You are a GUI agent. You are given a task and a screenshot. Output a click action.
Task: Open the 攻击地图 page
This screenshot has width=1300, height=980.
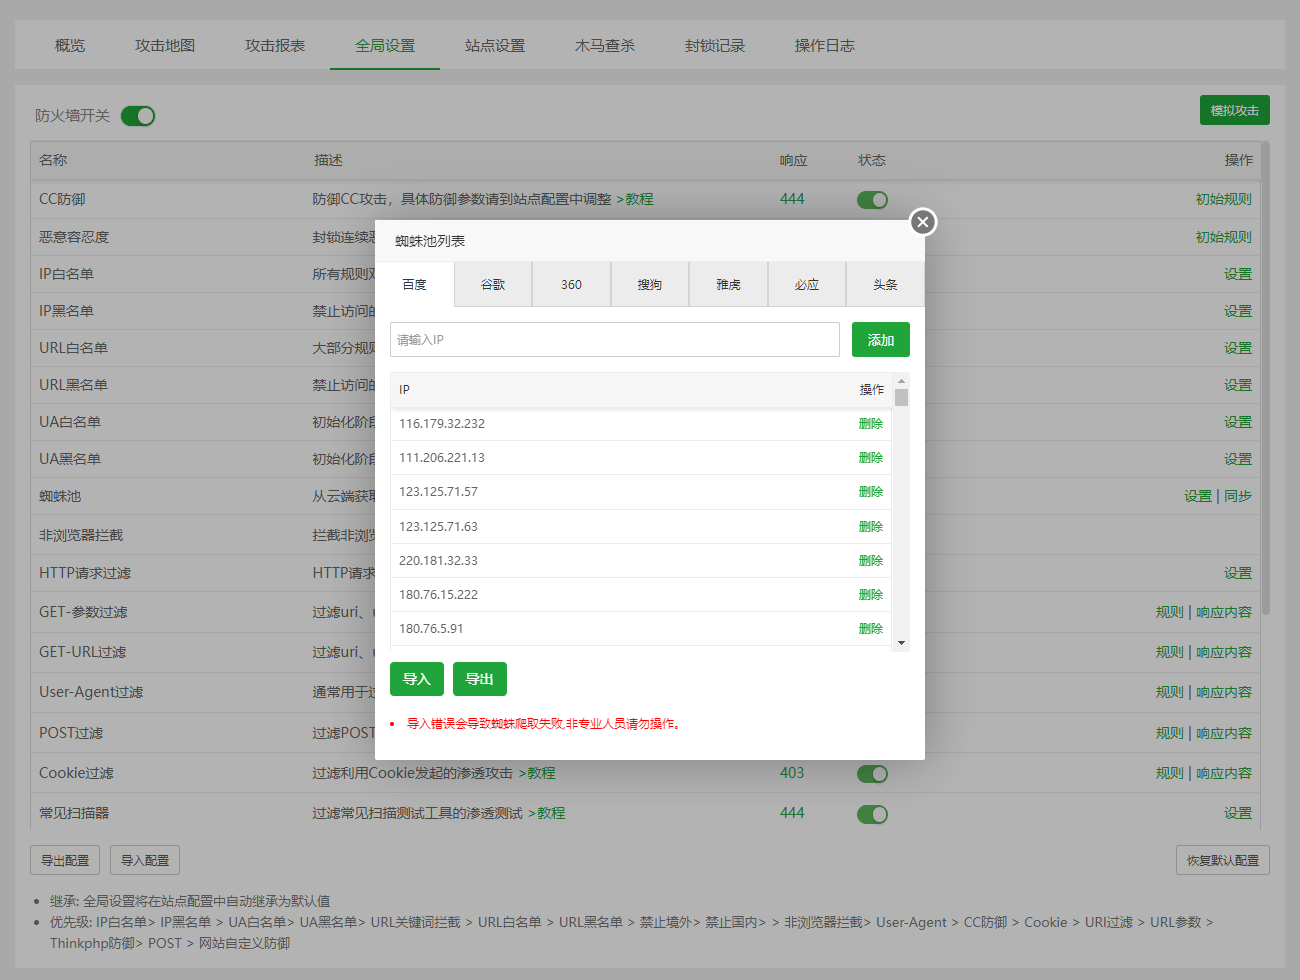click(165, 46)
